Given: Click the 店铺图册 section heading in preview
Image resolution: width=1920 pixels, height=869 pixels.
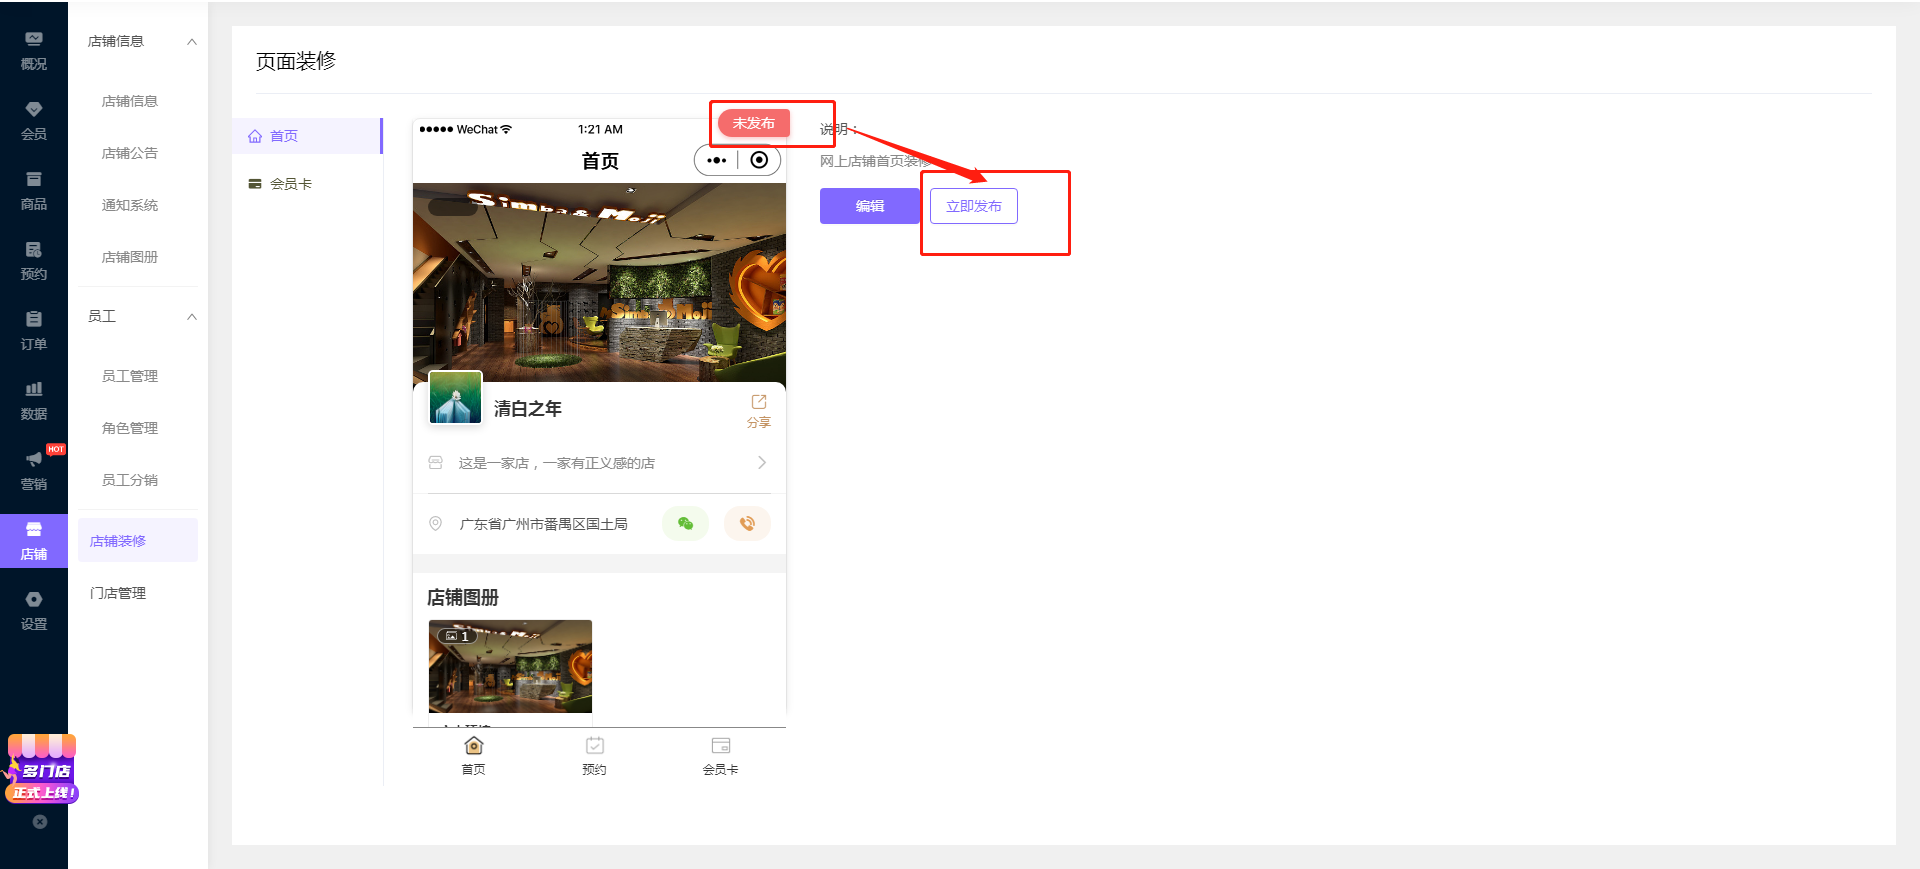Looking at the screenshot, I should pyautogui.click(x=463, y=598).
